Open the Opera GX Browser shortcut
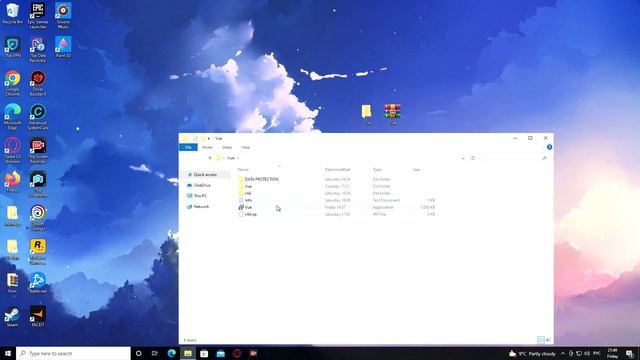Image resolution: width=640 pixels, height=360 pixels. point(12,150)
